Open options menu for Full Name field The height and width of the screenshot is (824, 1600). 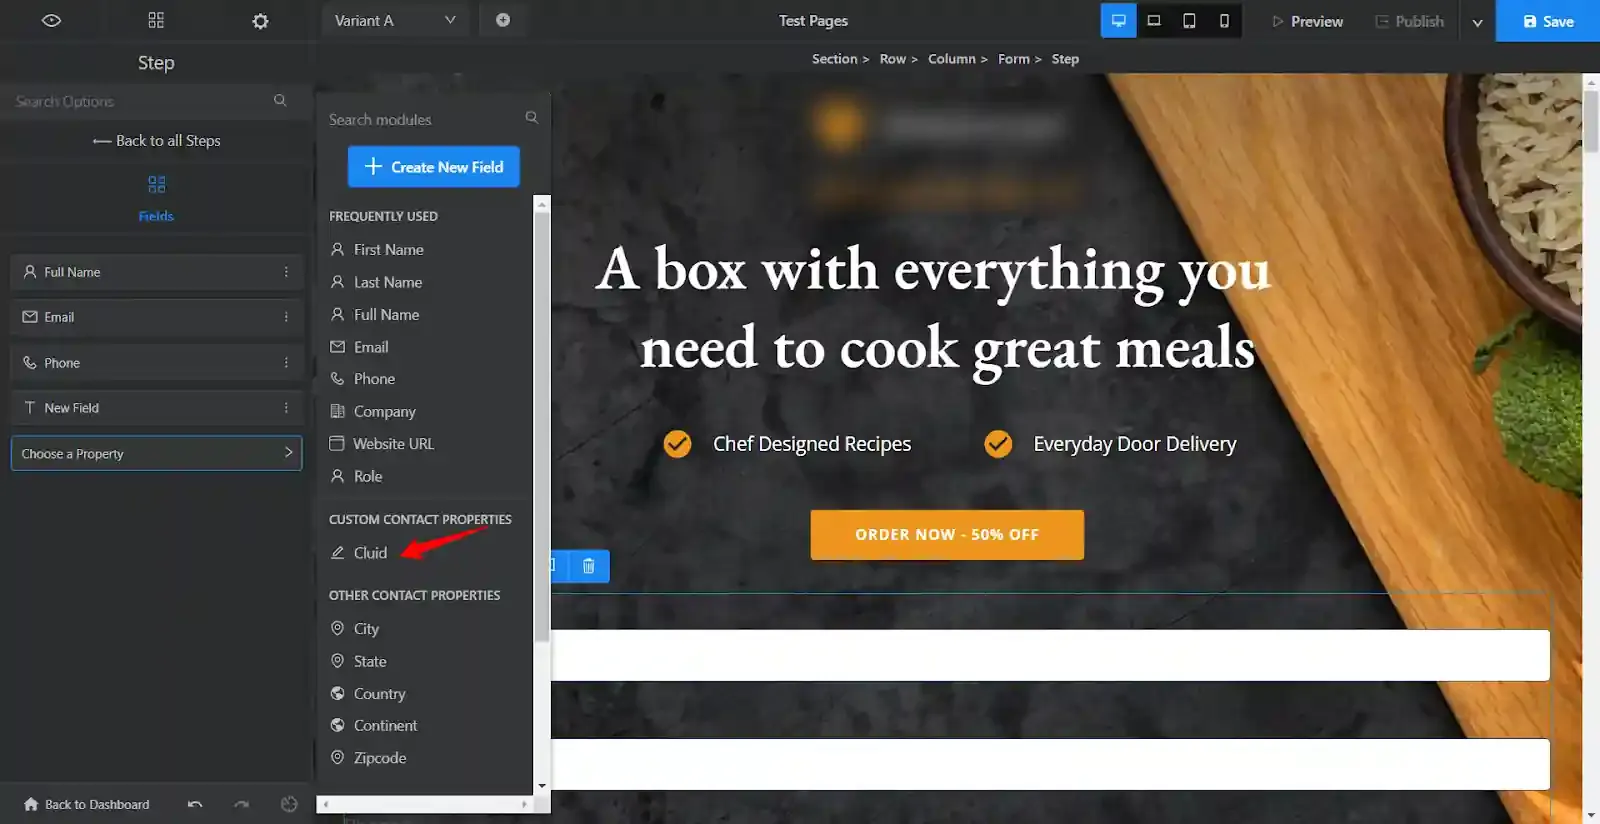286,272
